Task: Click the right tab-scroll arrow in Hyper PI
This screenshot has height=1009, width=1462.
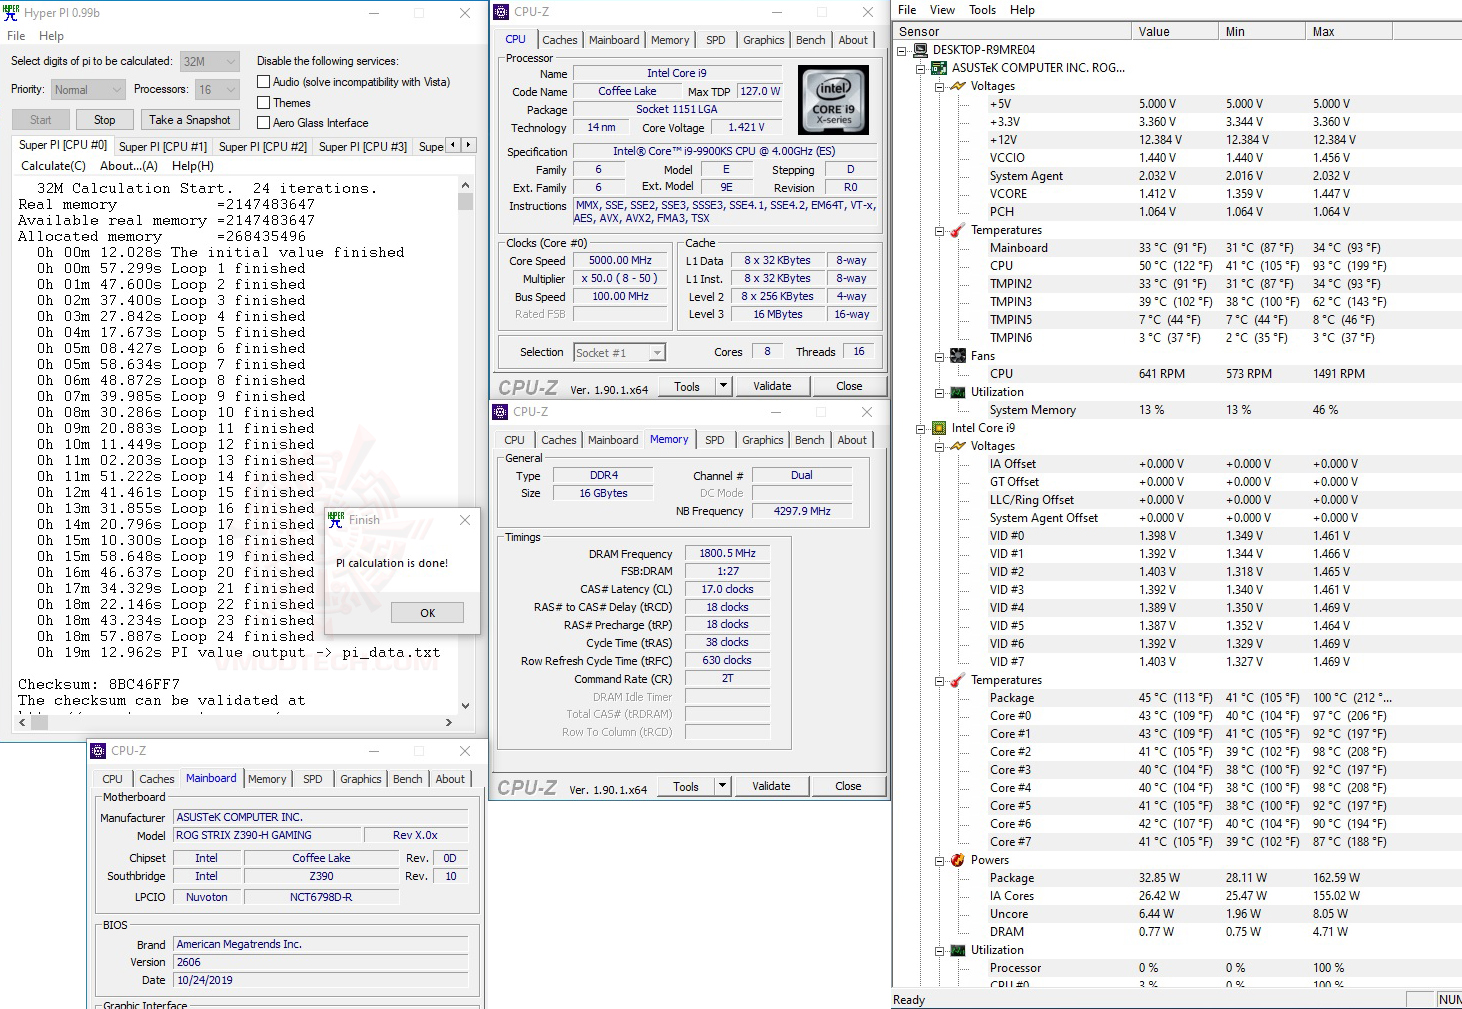Action: 468,145
